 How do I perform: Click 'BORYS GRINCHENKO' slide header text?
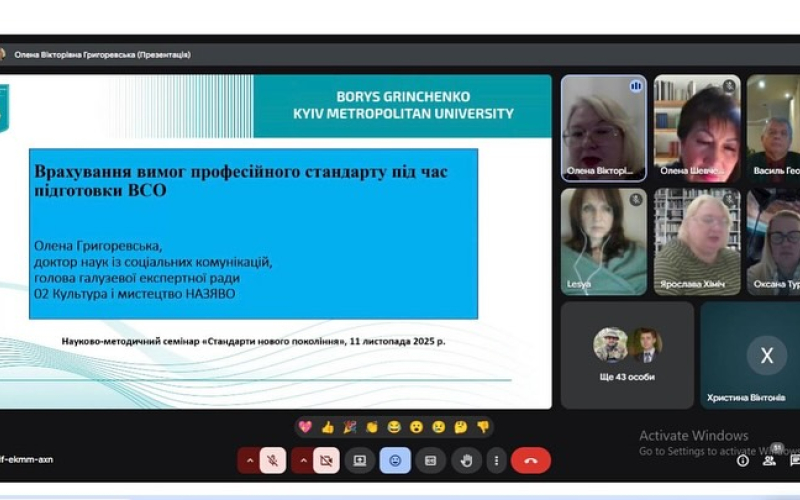click(403, 96)
